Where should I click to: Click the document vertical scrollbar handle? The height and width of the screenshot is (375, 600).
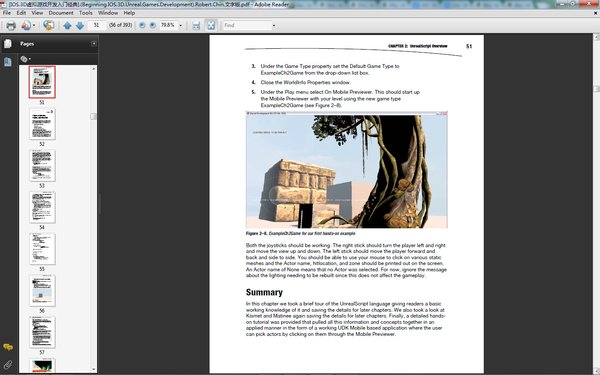click(597, 89)
